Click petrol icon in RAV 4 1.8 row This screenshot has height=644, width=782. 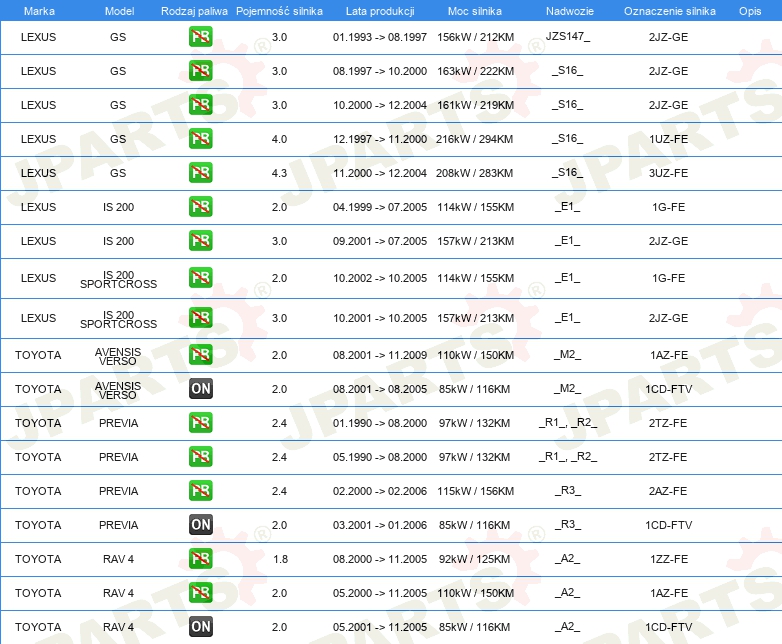point(200,559)
